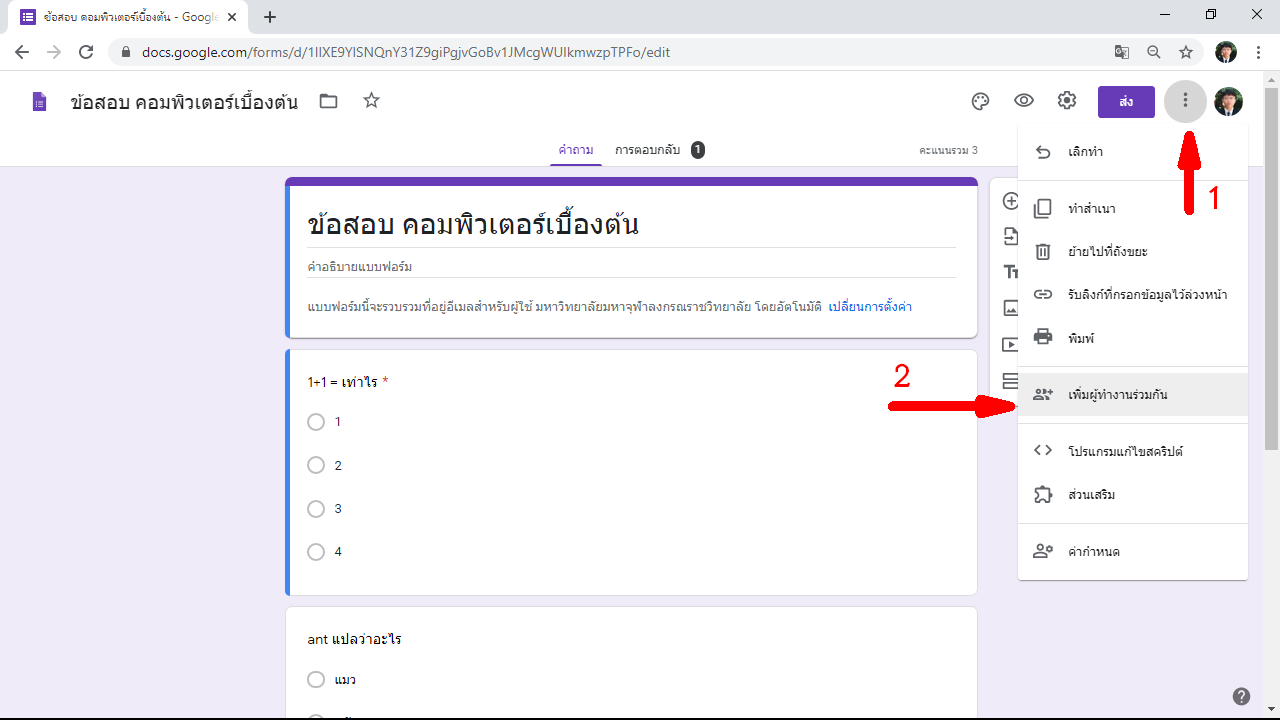Select radio option 3 for 1+1 question
This screenshot has height=721, width=1280.
pos(316,509)
